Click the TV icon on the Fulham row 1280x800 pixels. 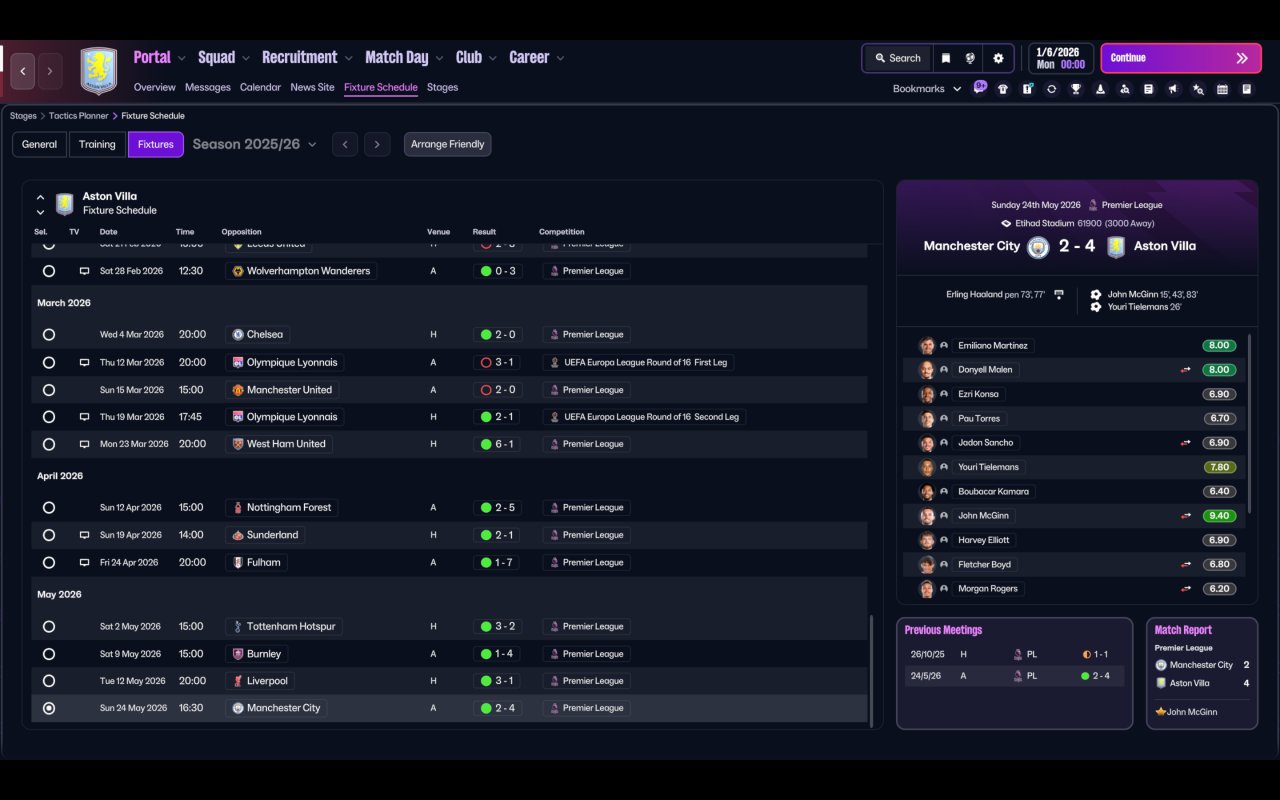(x=84, y=563)
